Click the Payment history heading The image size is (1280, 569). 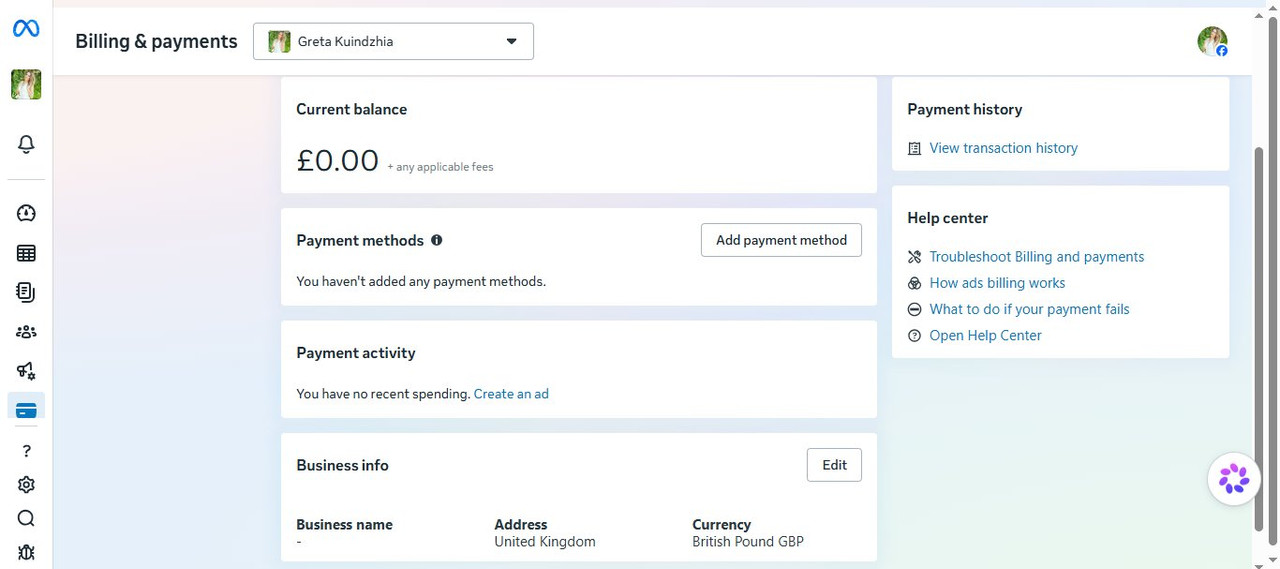pos(965,110)
